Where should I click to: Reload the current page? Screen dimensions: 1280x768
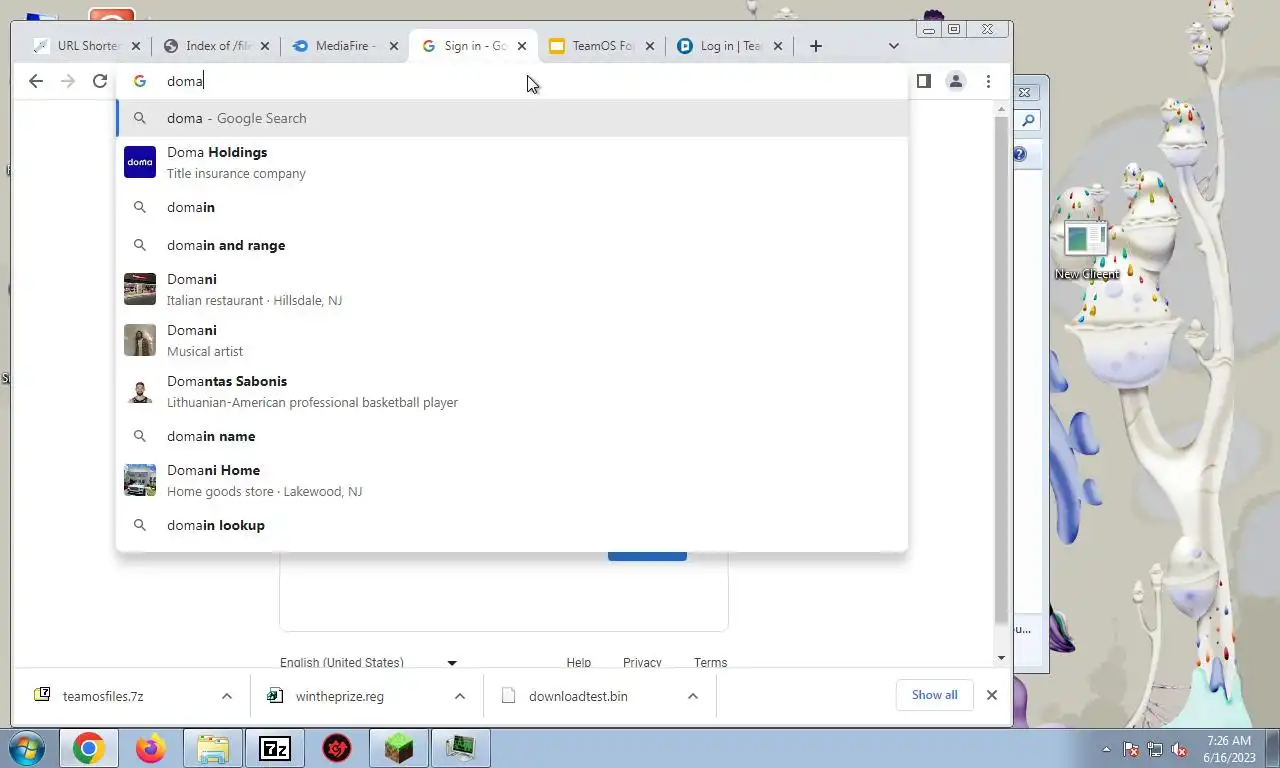[x=100, y=81]
